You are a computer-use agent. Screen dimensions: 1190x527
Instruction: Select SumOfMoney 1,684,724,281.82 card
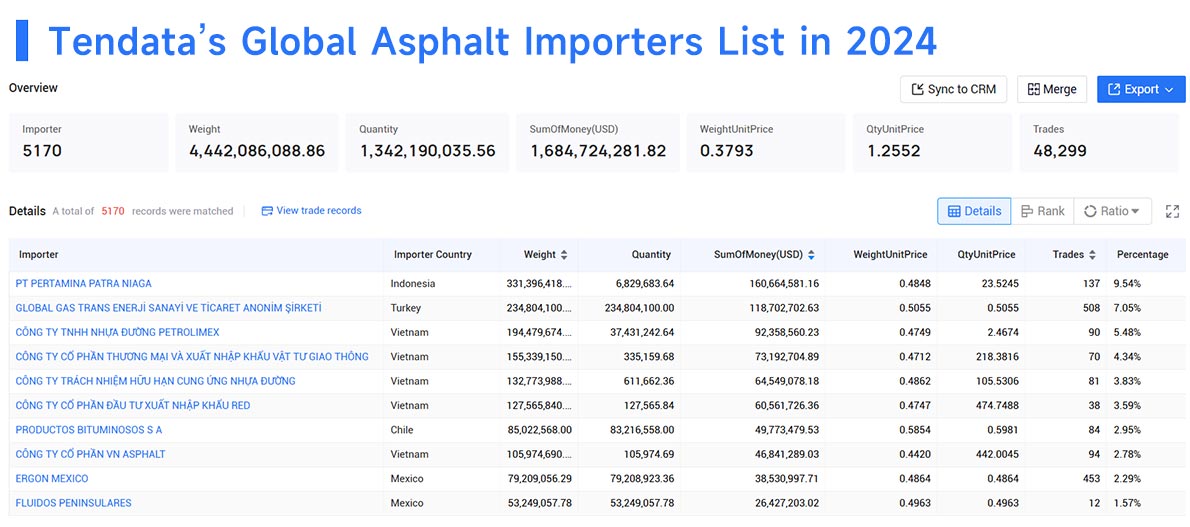[598, 143]
